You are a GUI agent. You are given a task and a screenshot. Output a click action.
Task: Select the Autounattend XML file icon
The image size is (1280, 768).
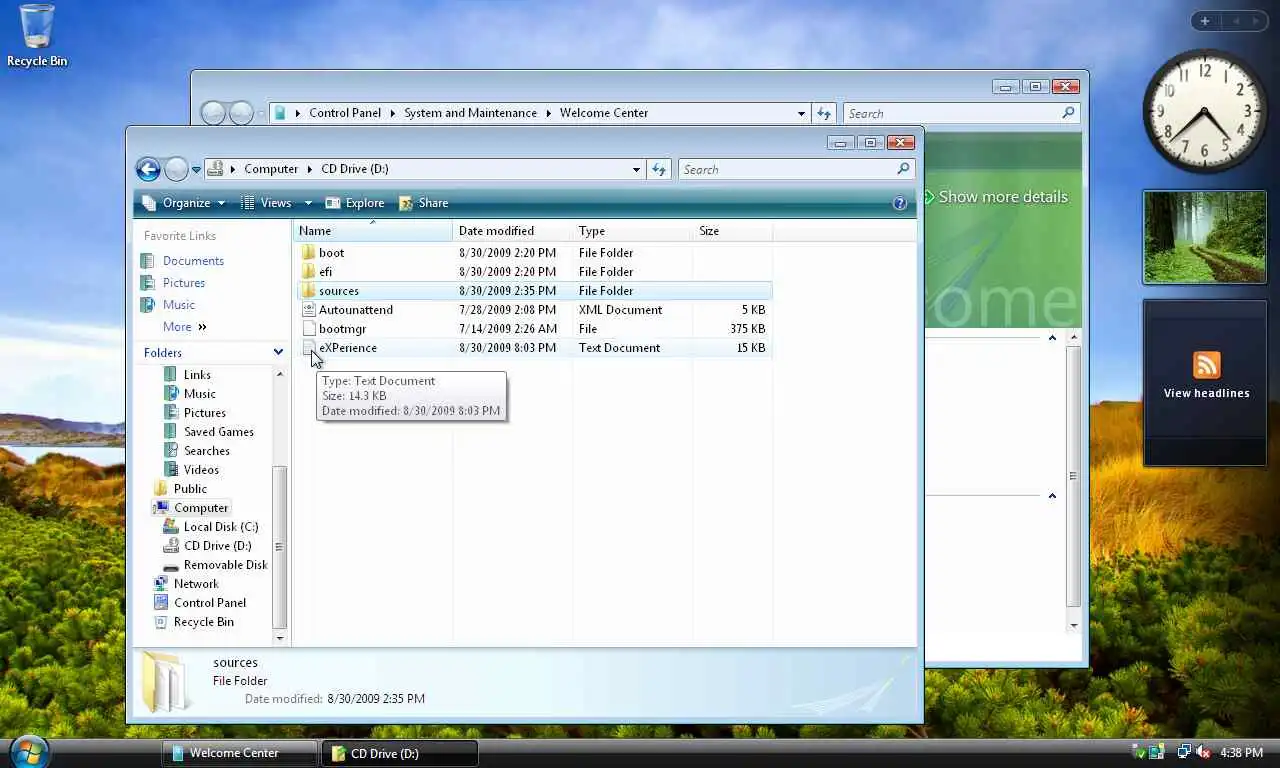[x=309, y=310]
